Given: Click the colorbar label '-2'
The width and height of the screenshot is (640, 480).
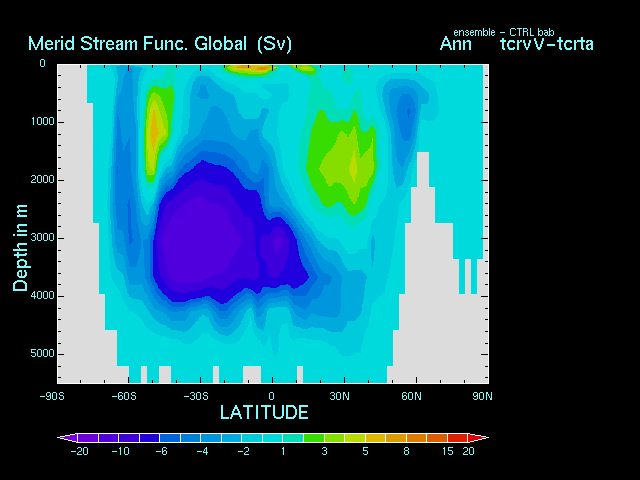Looking at the screenshot, I should [x=244, y=451].
